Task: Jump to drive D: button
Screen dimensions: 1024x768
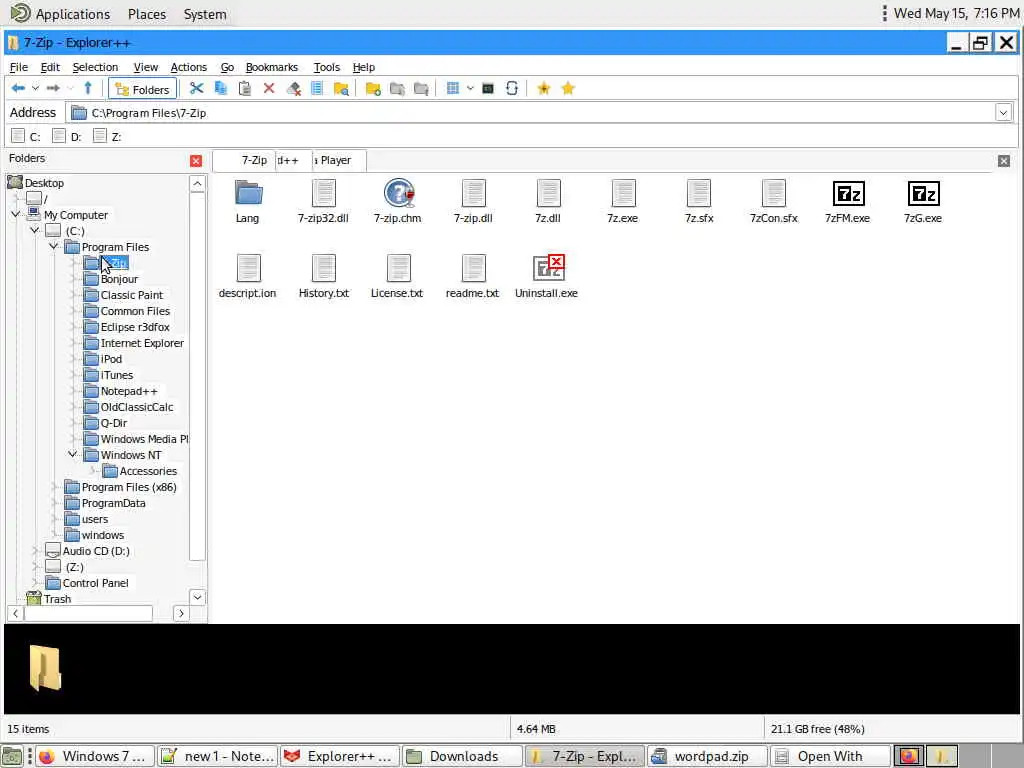Action: [67, 136]
